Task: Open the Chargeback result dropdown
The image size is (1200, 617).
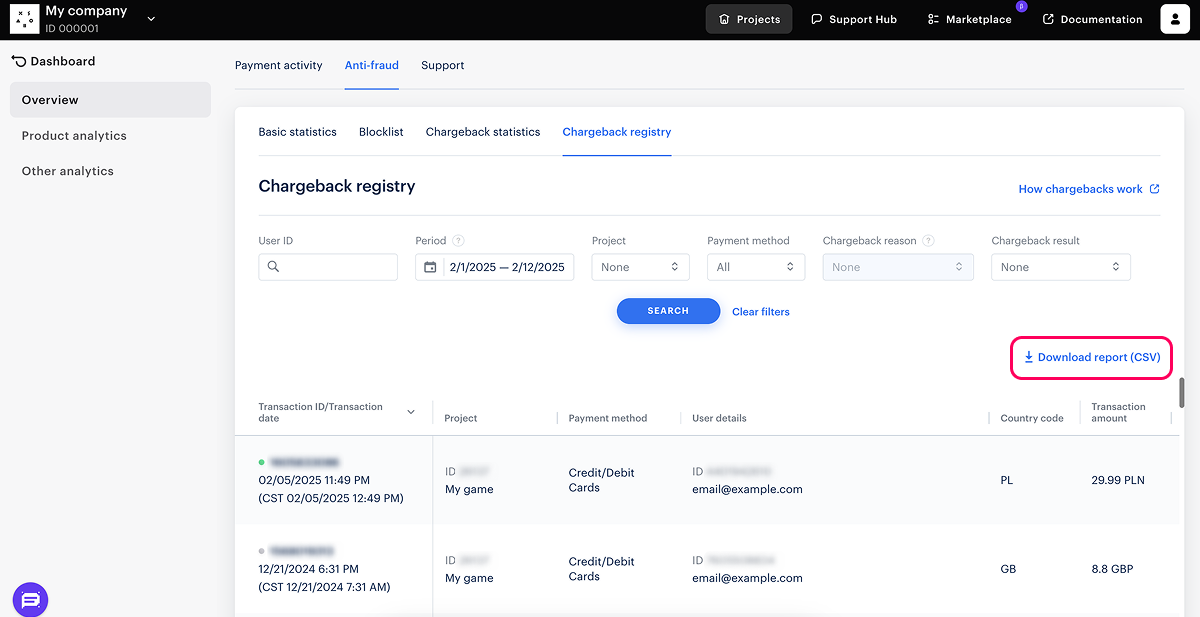Action: (x=1060, y=267)
